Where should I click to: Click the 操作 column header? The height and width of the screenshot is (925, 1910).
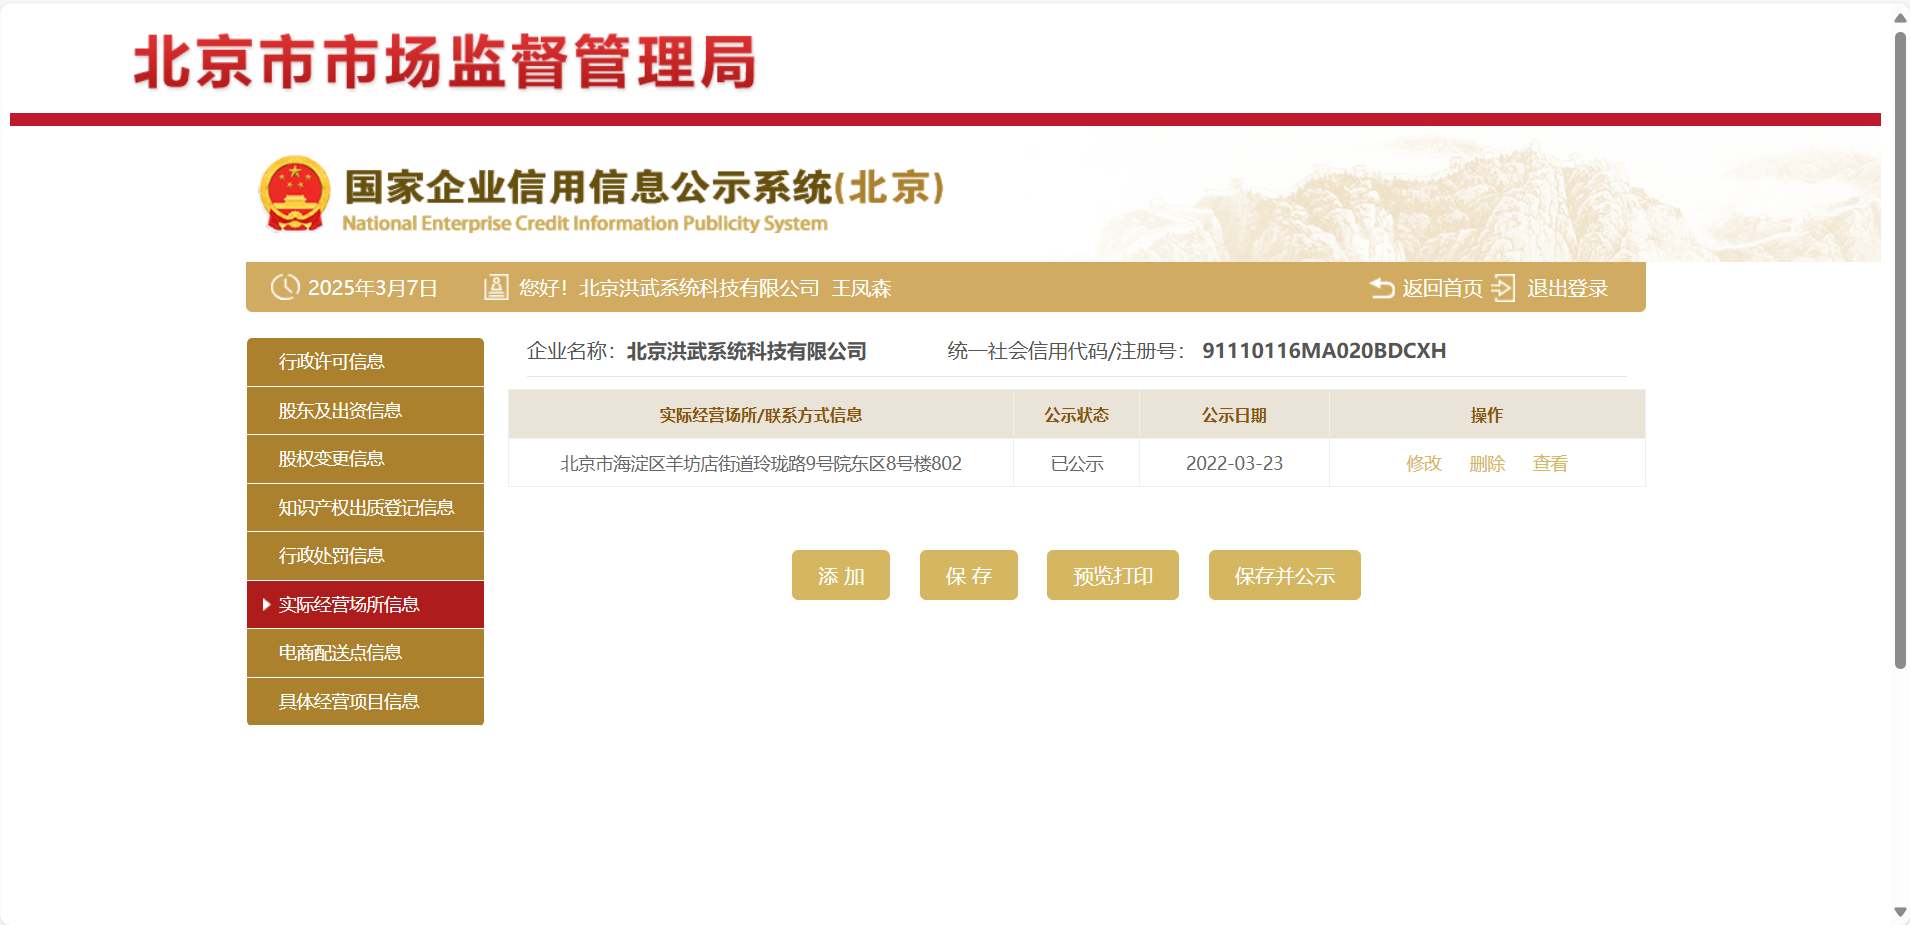tap(1487, 415)
